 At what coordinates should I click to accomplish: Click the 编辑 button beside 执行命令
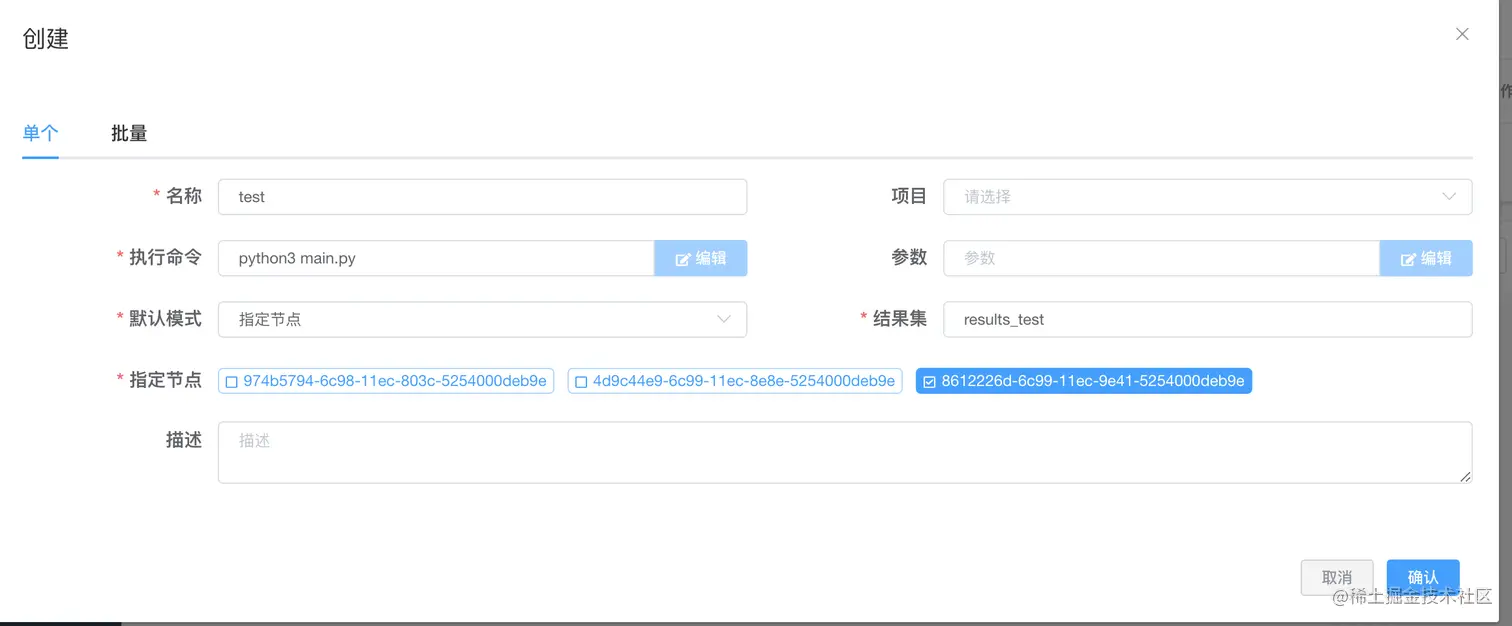(701, 258)
